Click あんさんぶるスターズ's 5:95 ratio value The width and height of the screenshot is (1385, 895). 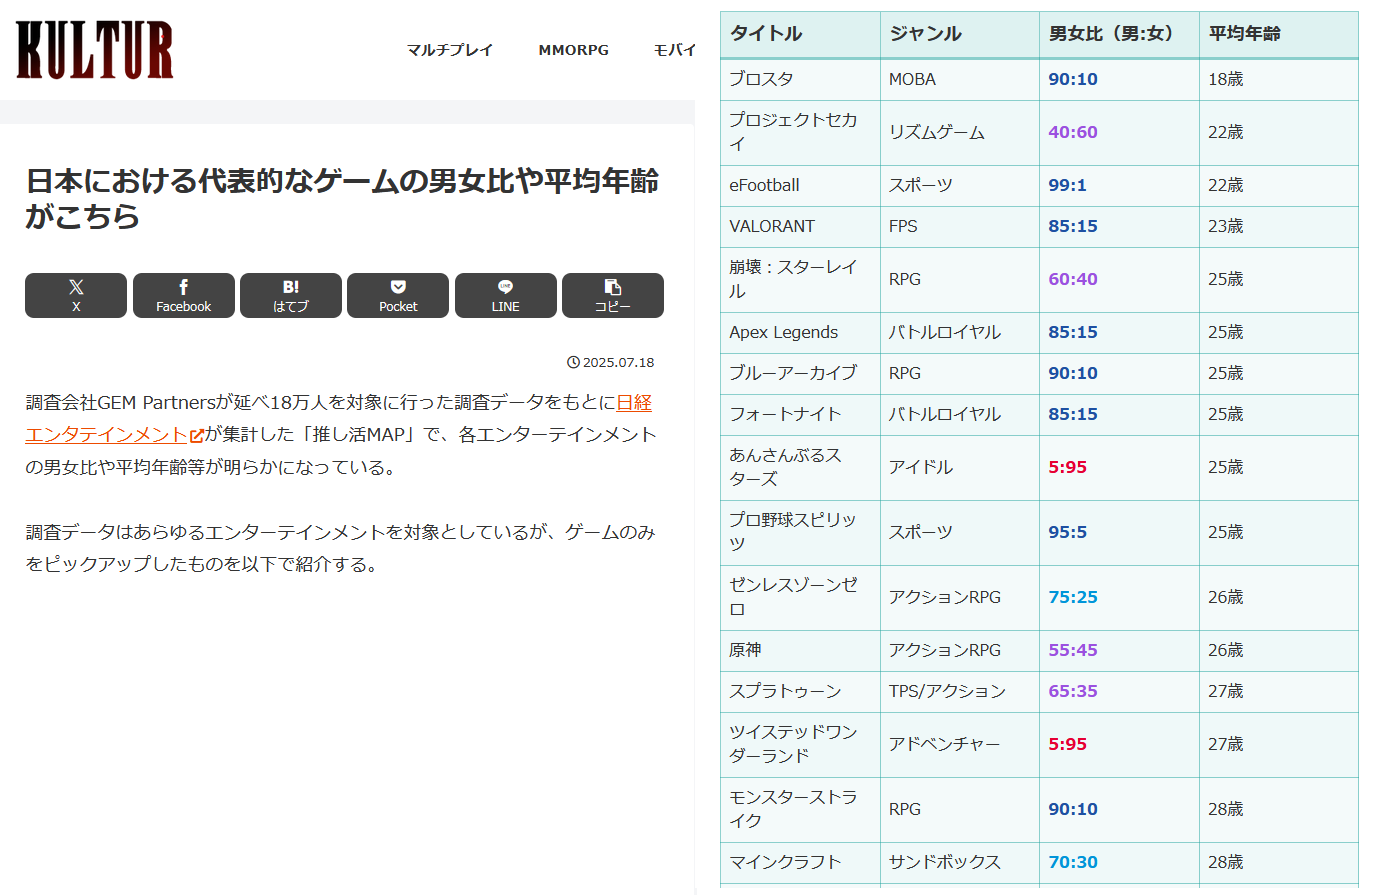[x=1067, y=467]
